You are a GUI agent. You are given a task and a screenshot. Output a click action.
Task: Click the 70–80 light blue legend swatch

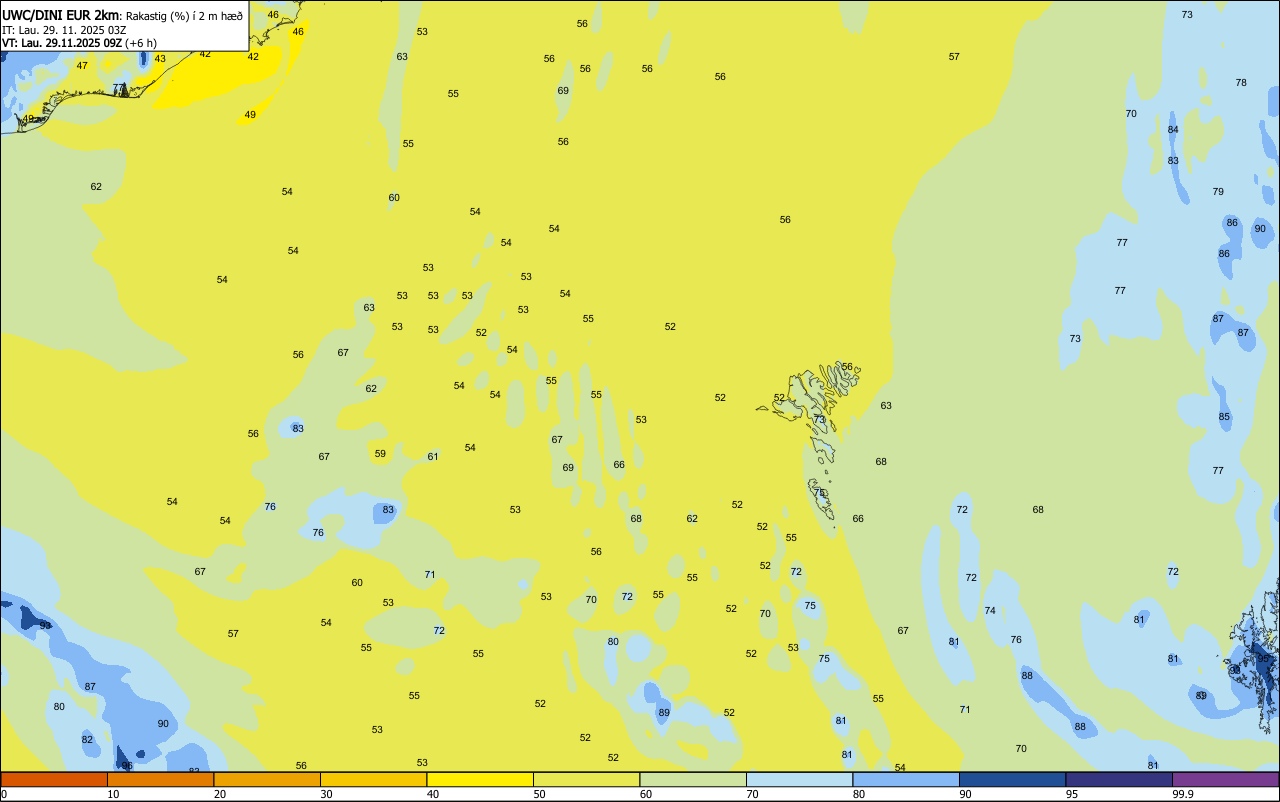(x=799, y=779)
